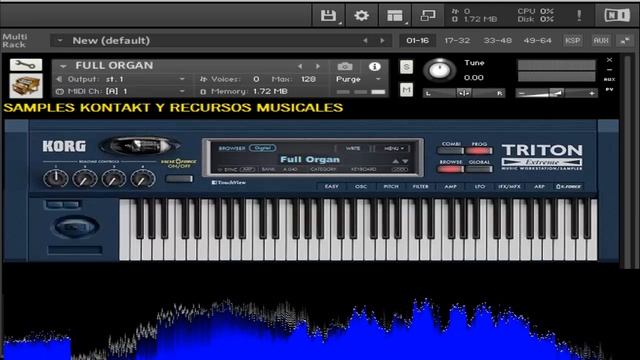Toggle the BROWSE mode button
Screen dimensions: 640x360
[x=450, y=169]
